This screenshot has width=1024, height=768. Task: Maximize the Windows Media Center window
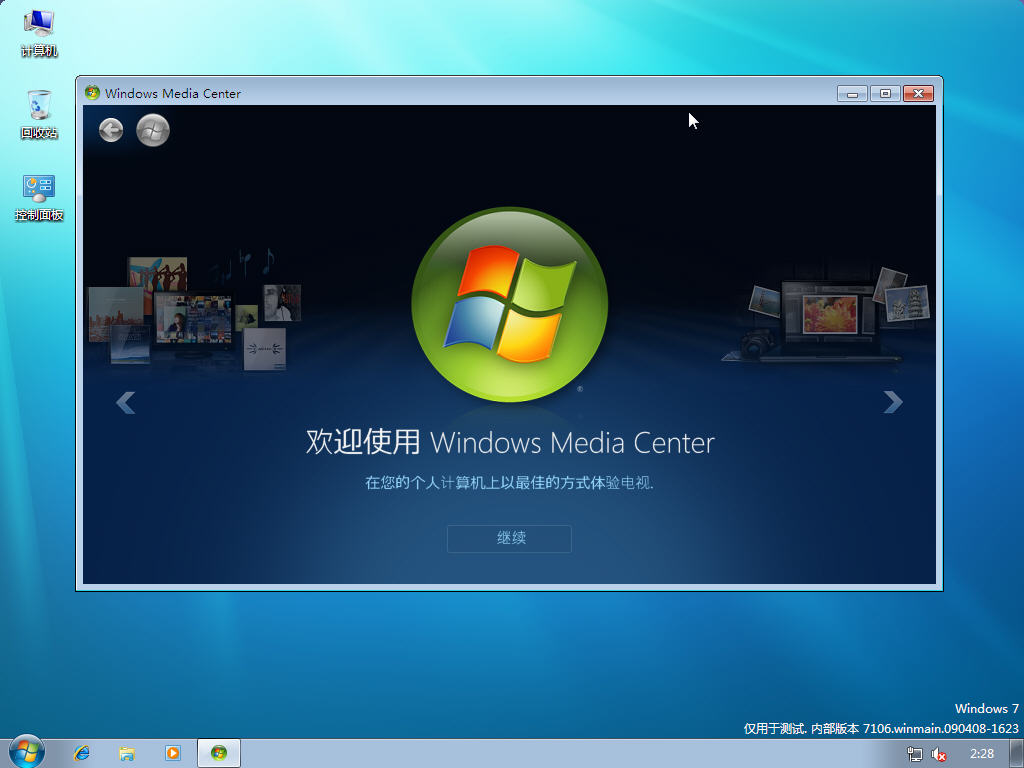(x=885, y=94)
